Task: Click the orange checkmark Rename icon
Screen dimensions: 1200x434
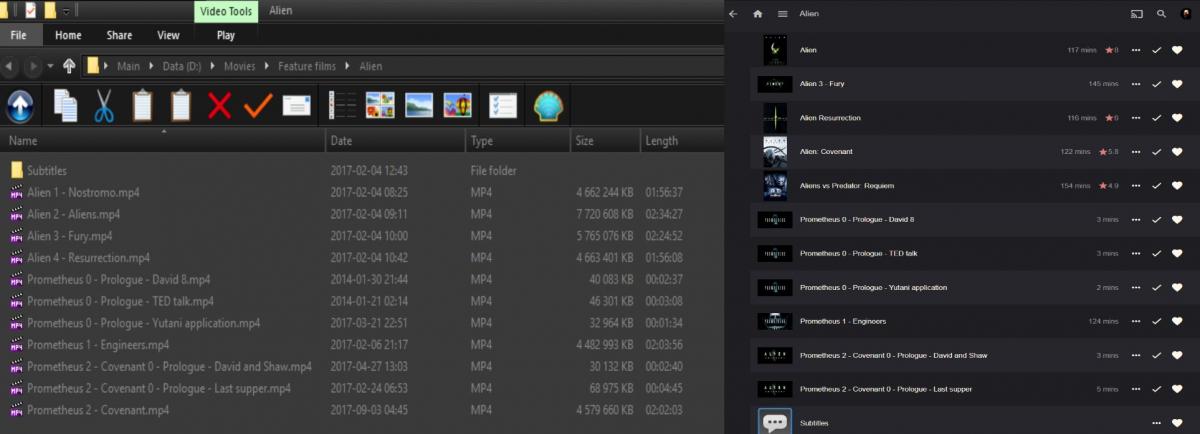Action: pos(258,105)
